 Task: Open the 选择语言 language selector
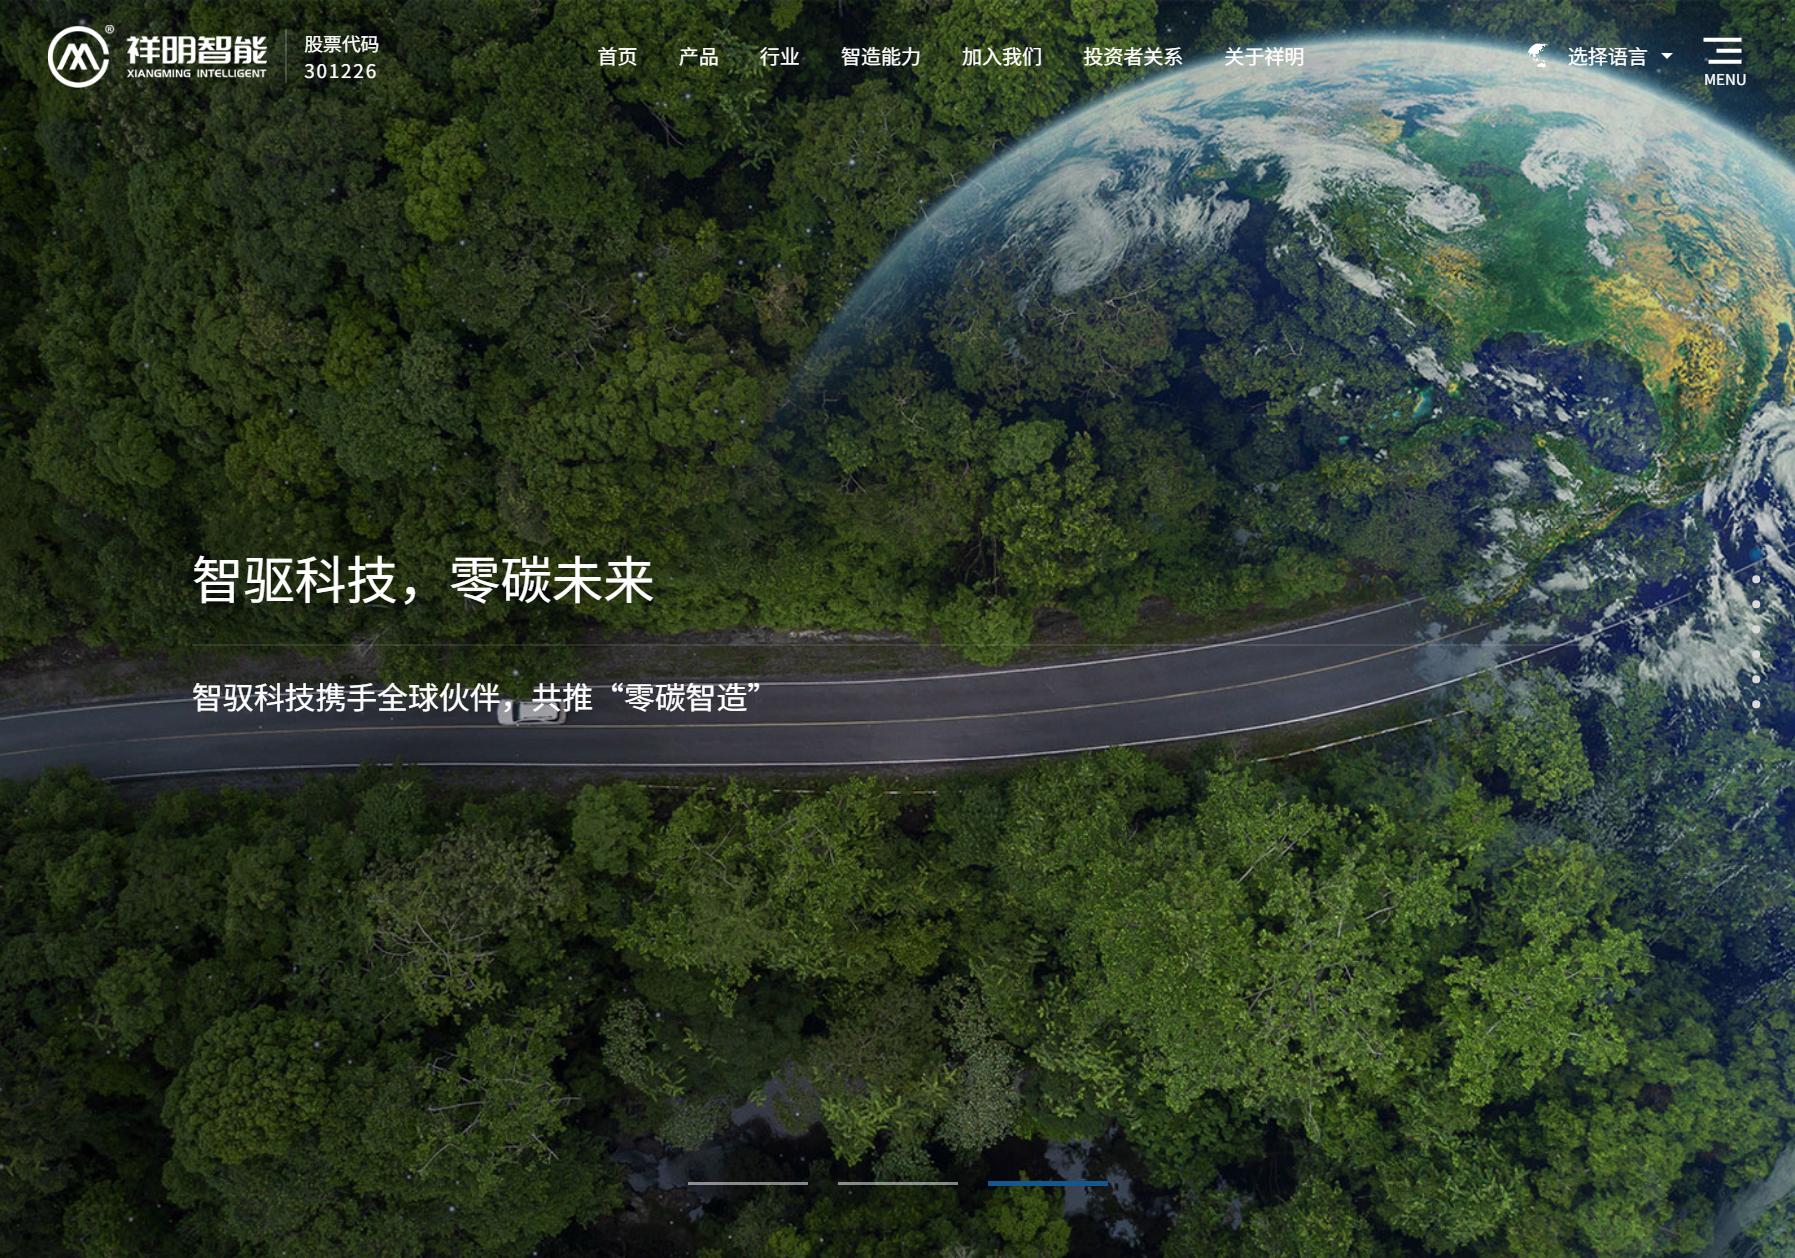1607,57
